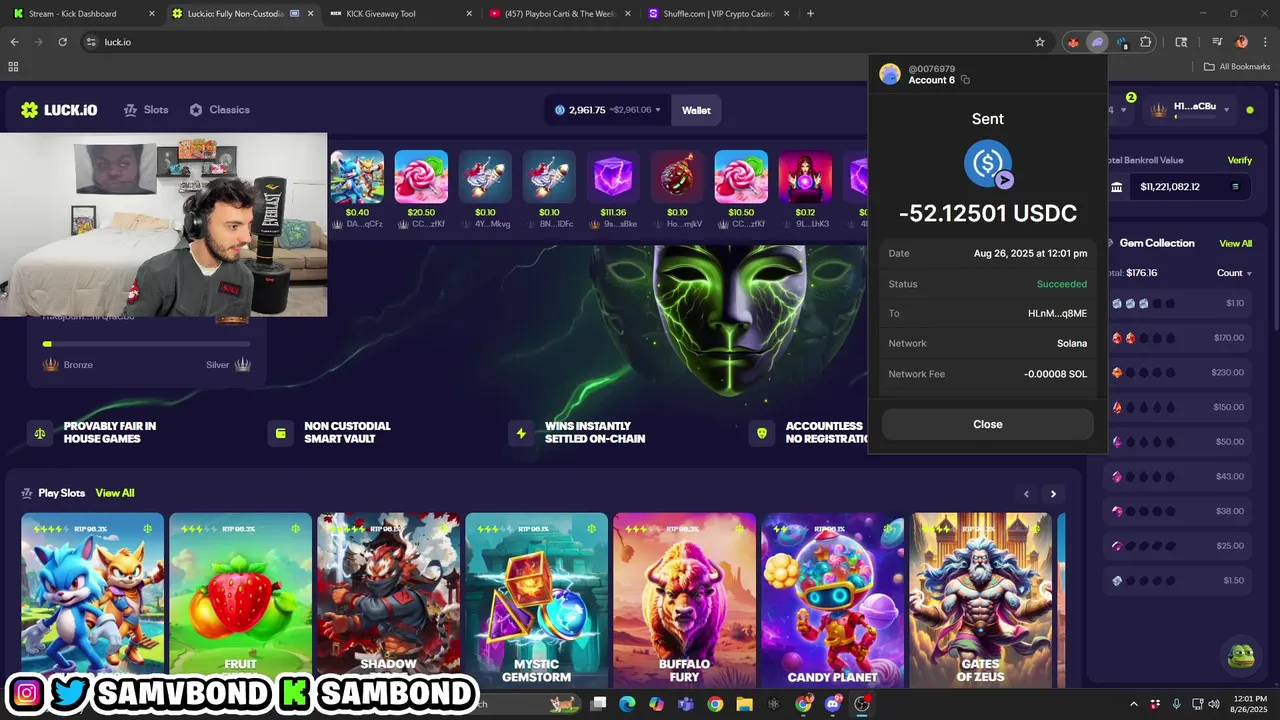Screen dimensions: 1280x720
Task: Click the Phantom wallet extension icon
Action: 1097,42
